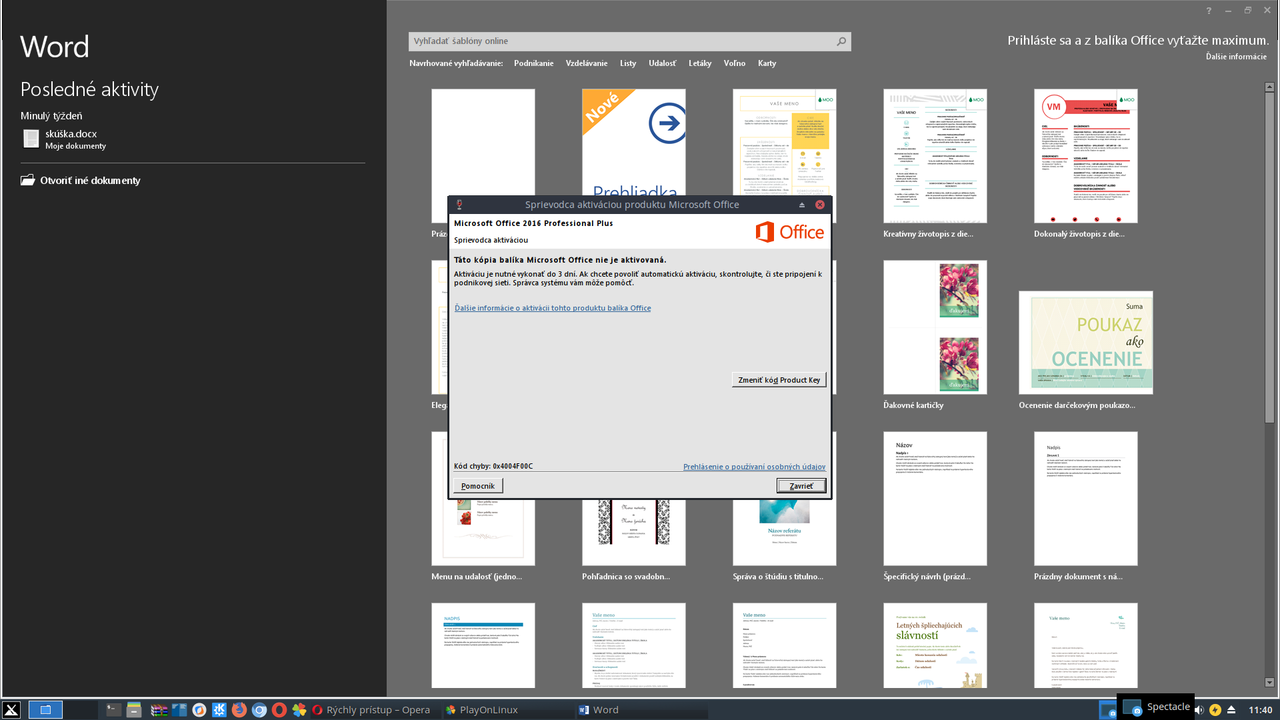Viewport: 1280px width, 720px height.
Task: Click the blue virtual desktop pager button
Action: pos(45,710)
